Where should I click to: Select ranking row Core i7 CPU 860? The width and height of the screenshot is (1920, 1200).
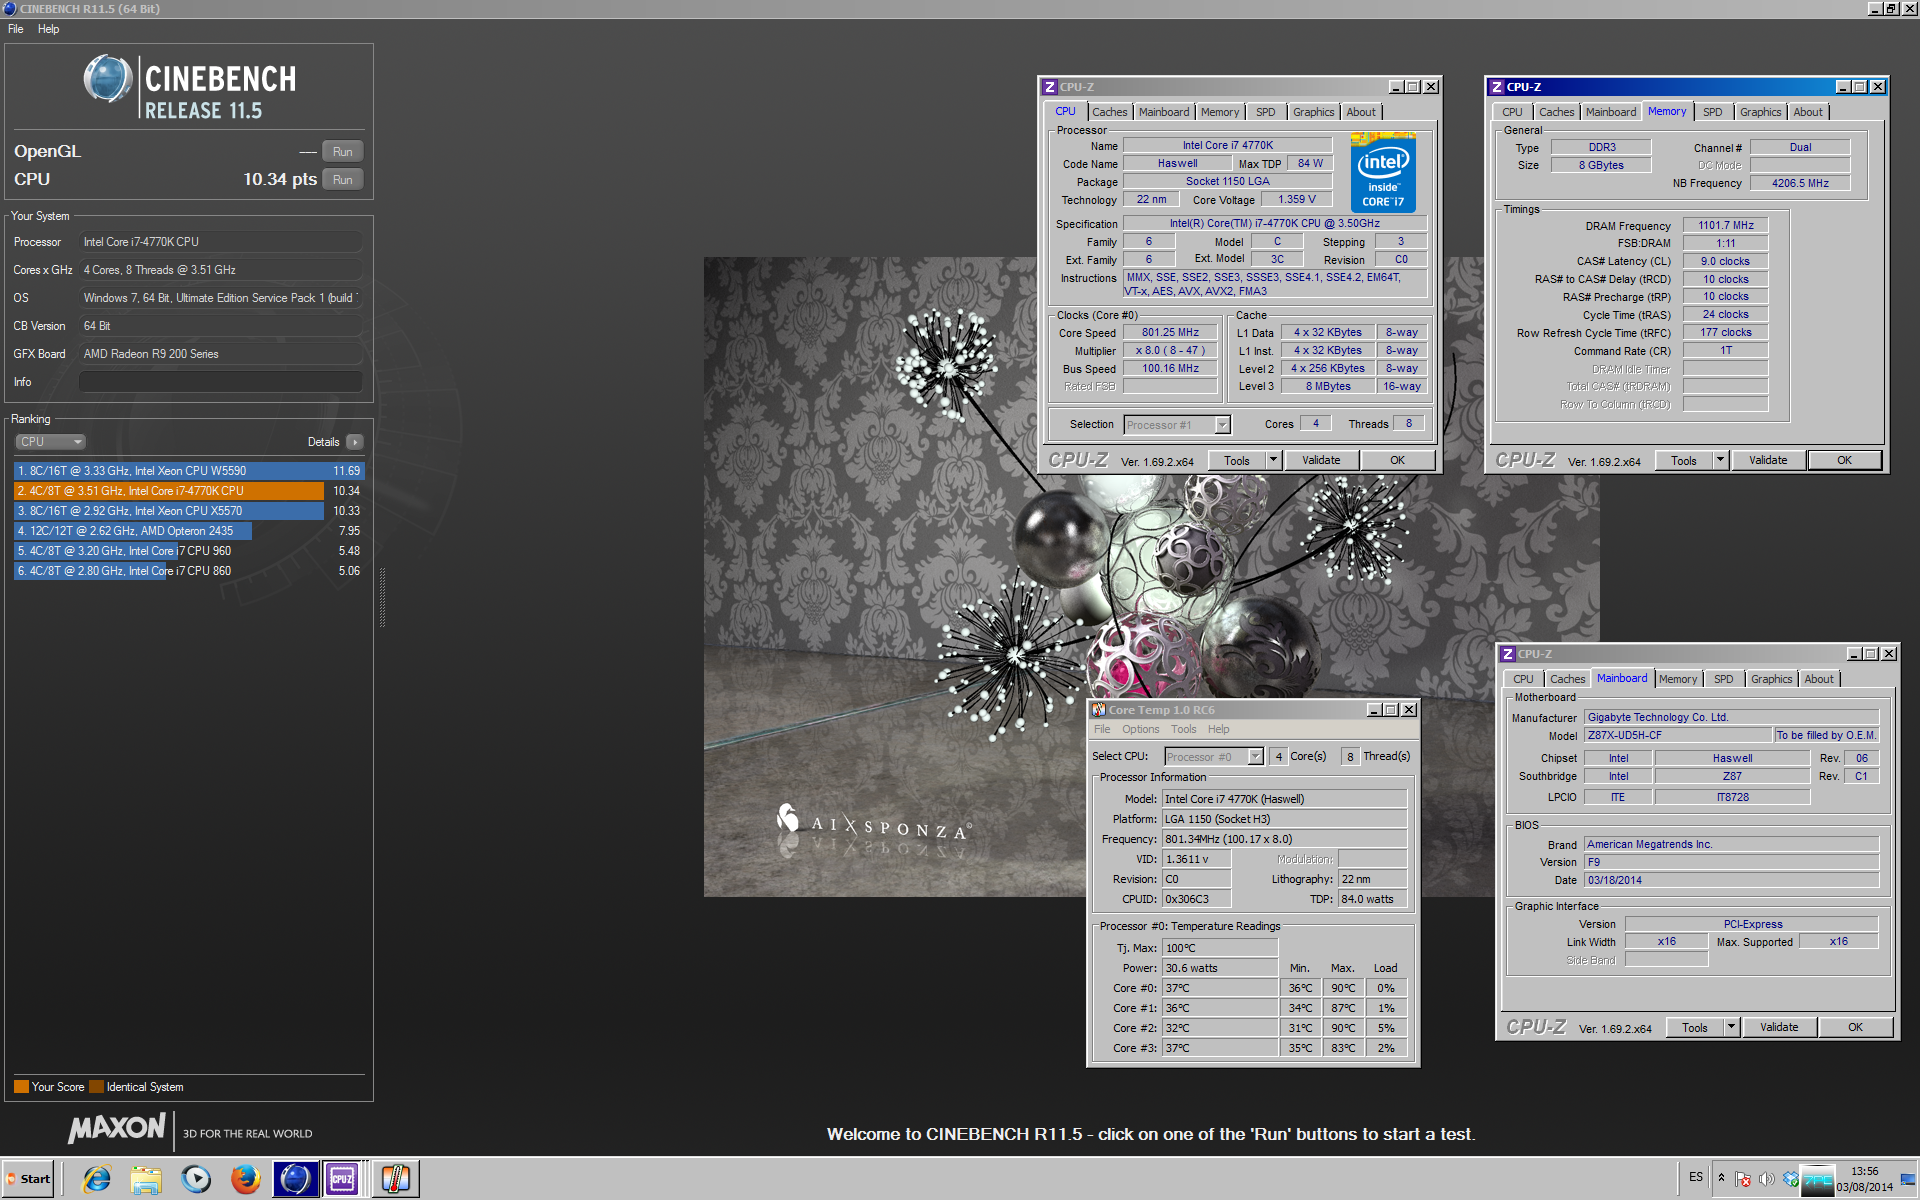(189, 571)
